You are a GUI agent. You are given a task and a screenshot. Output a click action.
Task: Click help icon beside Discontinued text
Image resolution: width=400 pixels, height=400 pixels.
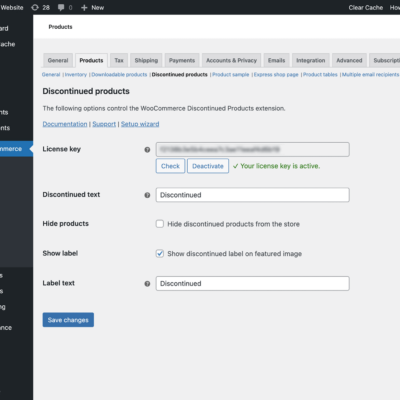coord(147,195)
